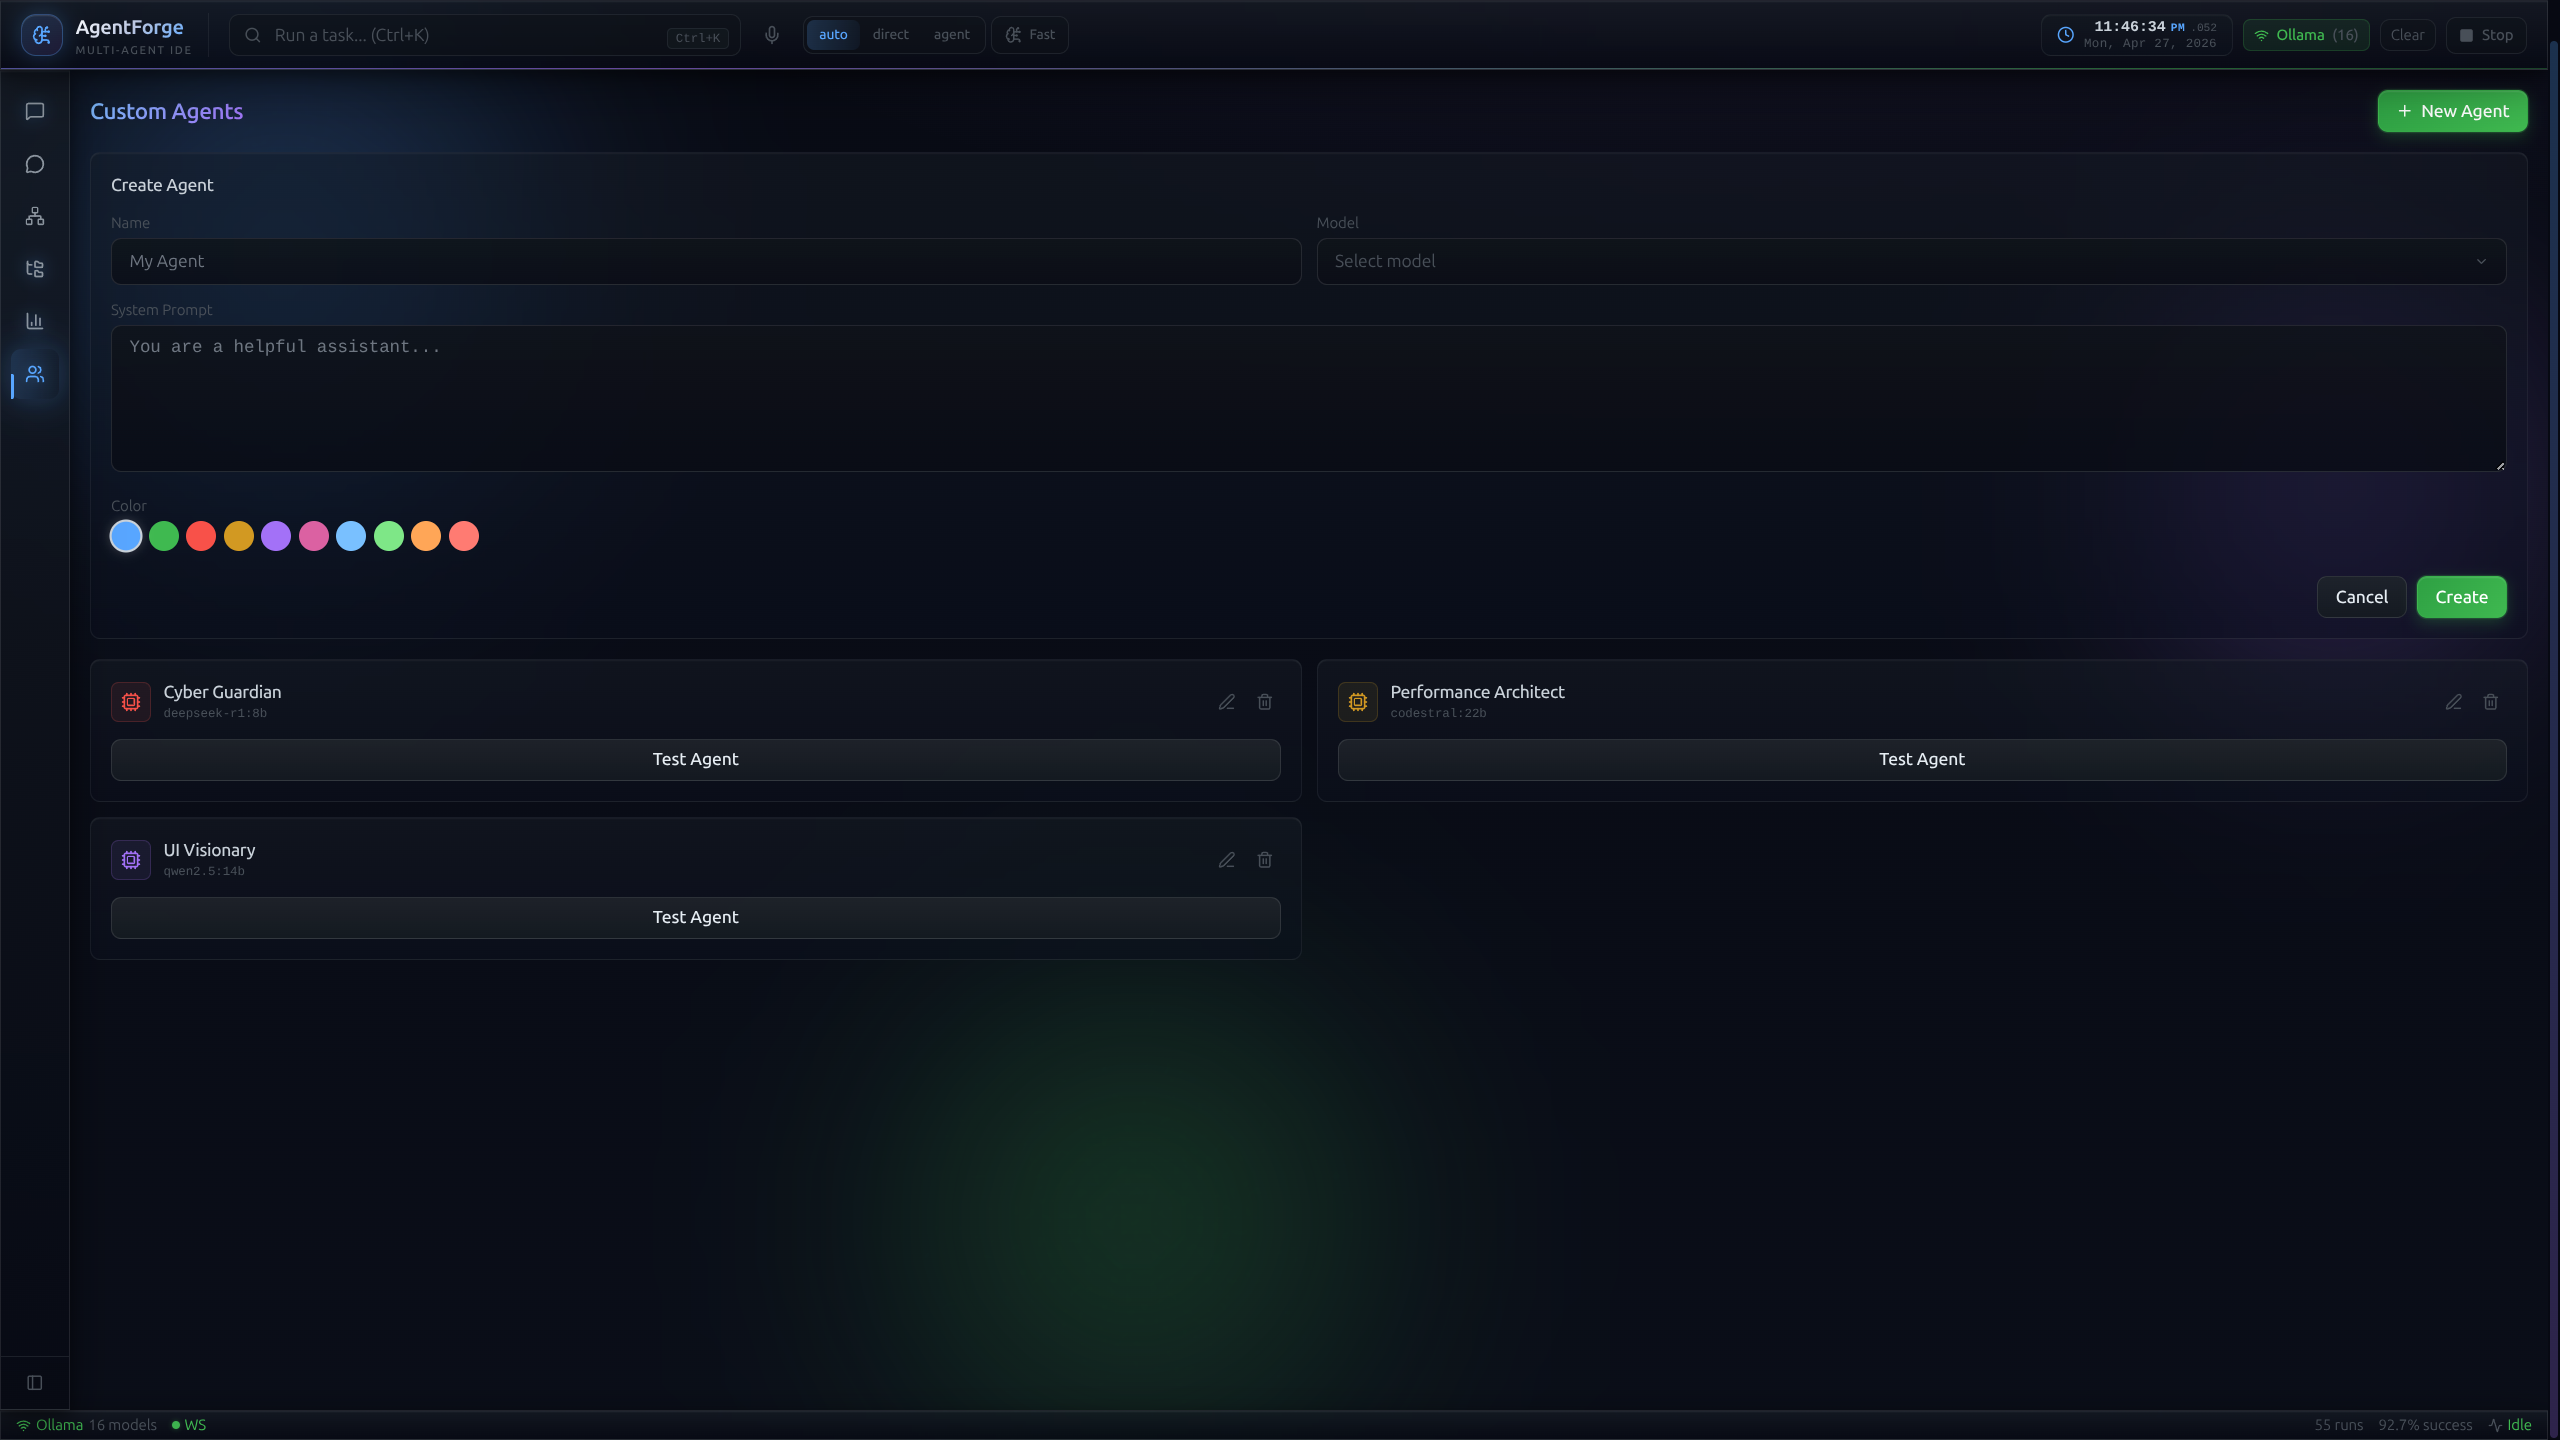2560x1440 pixels.
Task: Edit the Cyber Guardian agent
Action: pos(1227,702)
